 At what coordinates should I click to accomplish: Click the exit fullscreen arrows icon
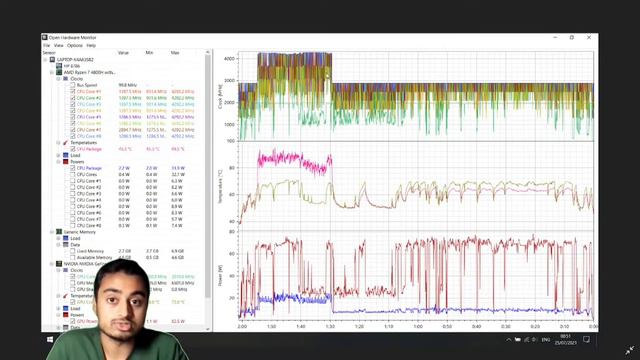pos(629,350)
